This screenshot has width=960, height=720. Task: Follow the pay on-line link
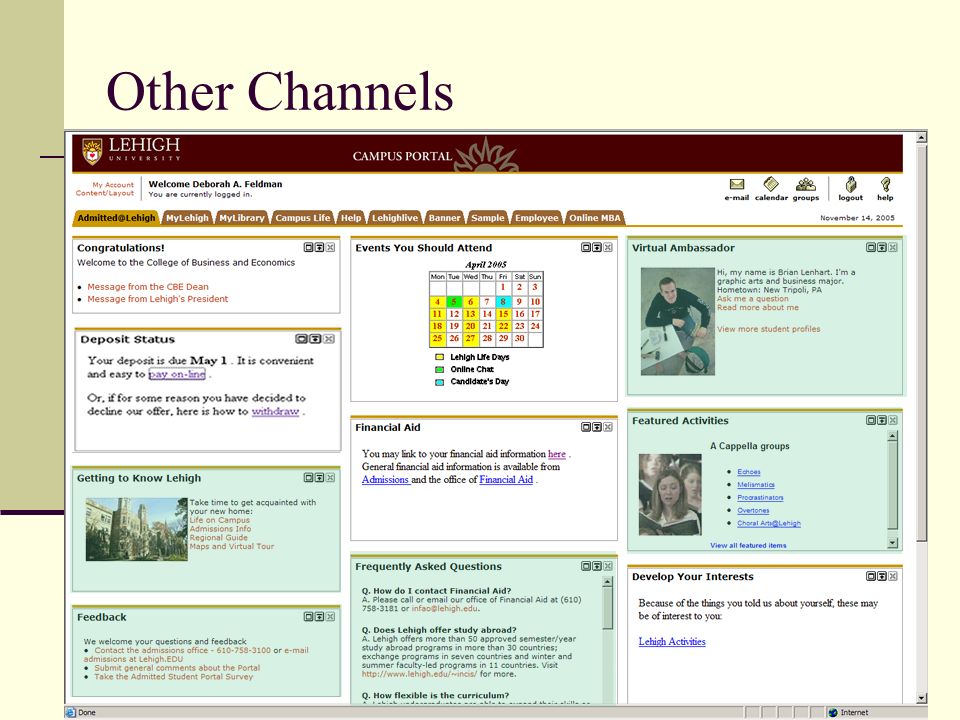pos(177,374)
